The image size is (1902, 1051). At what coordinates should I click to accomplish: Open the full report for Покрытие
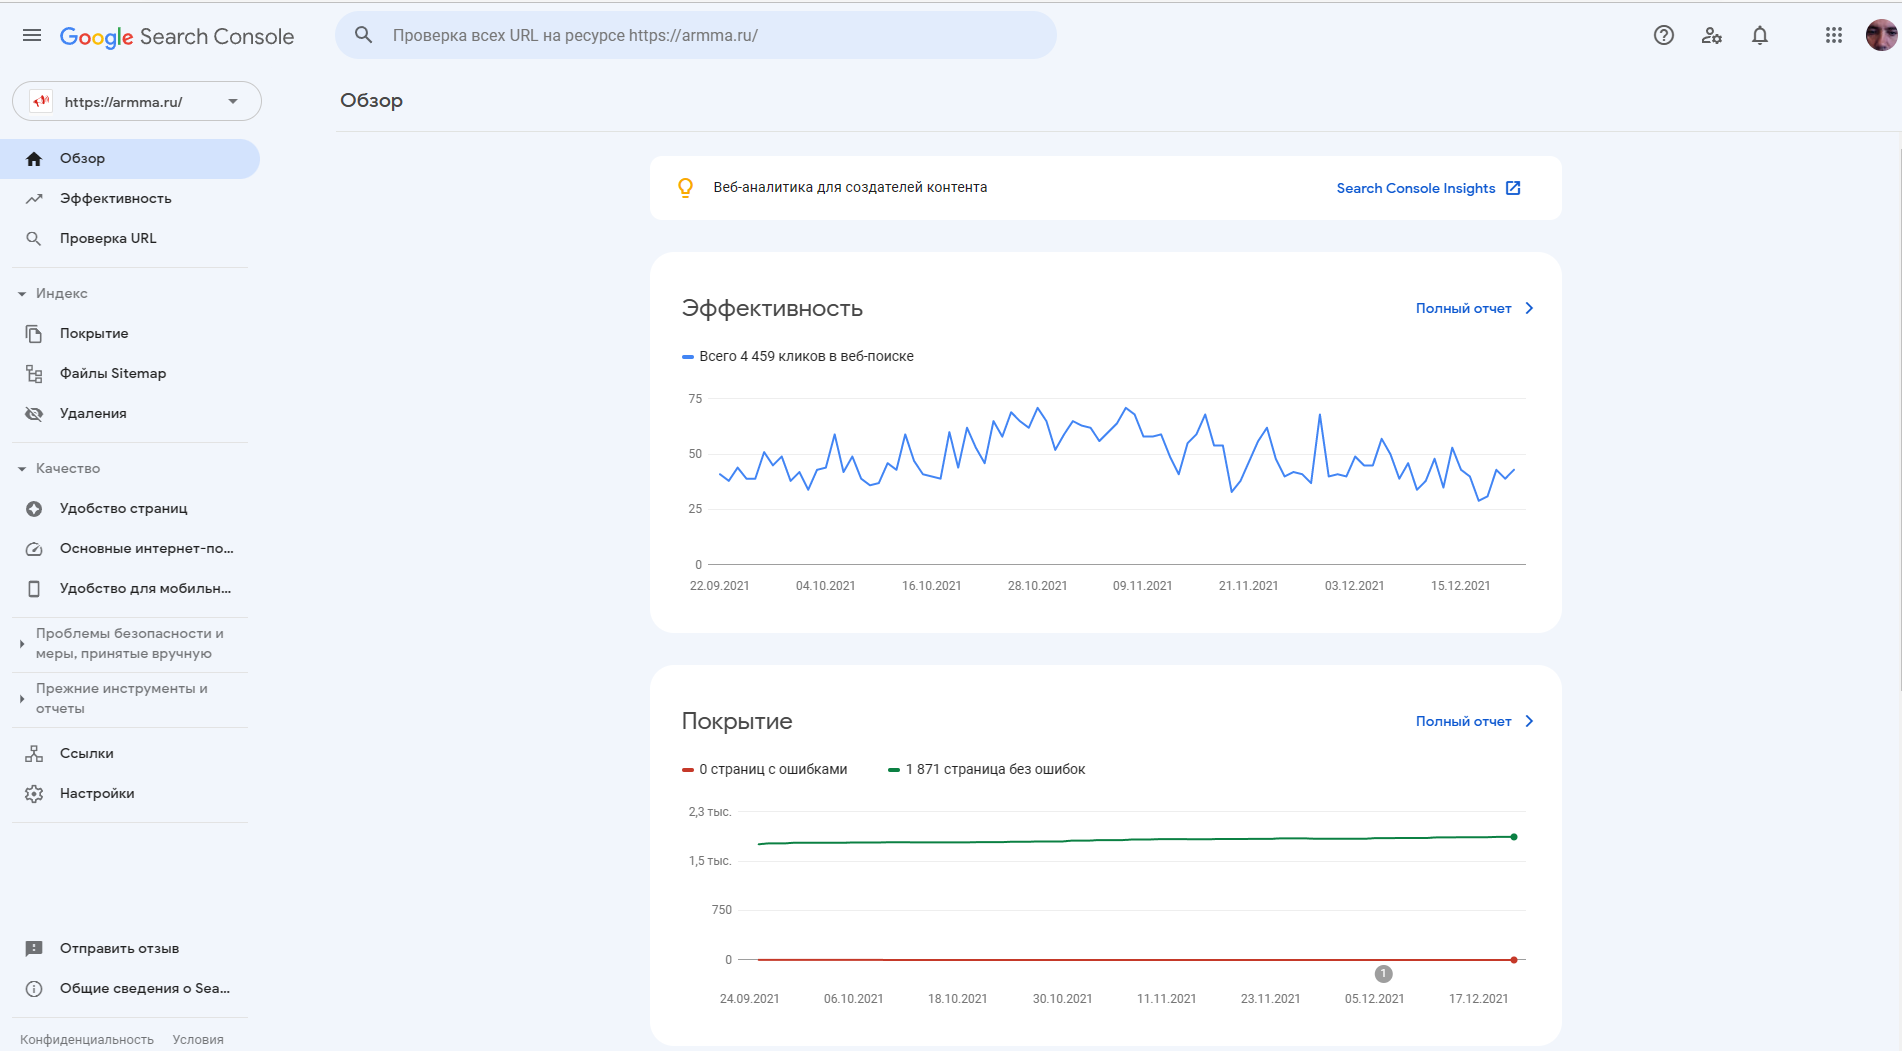1473,722
